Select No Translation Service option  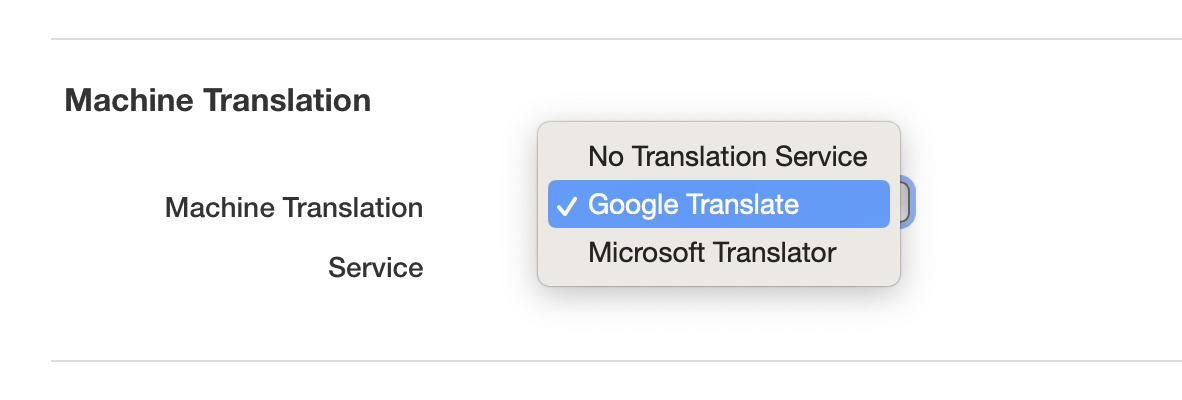727,156
